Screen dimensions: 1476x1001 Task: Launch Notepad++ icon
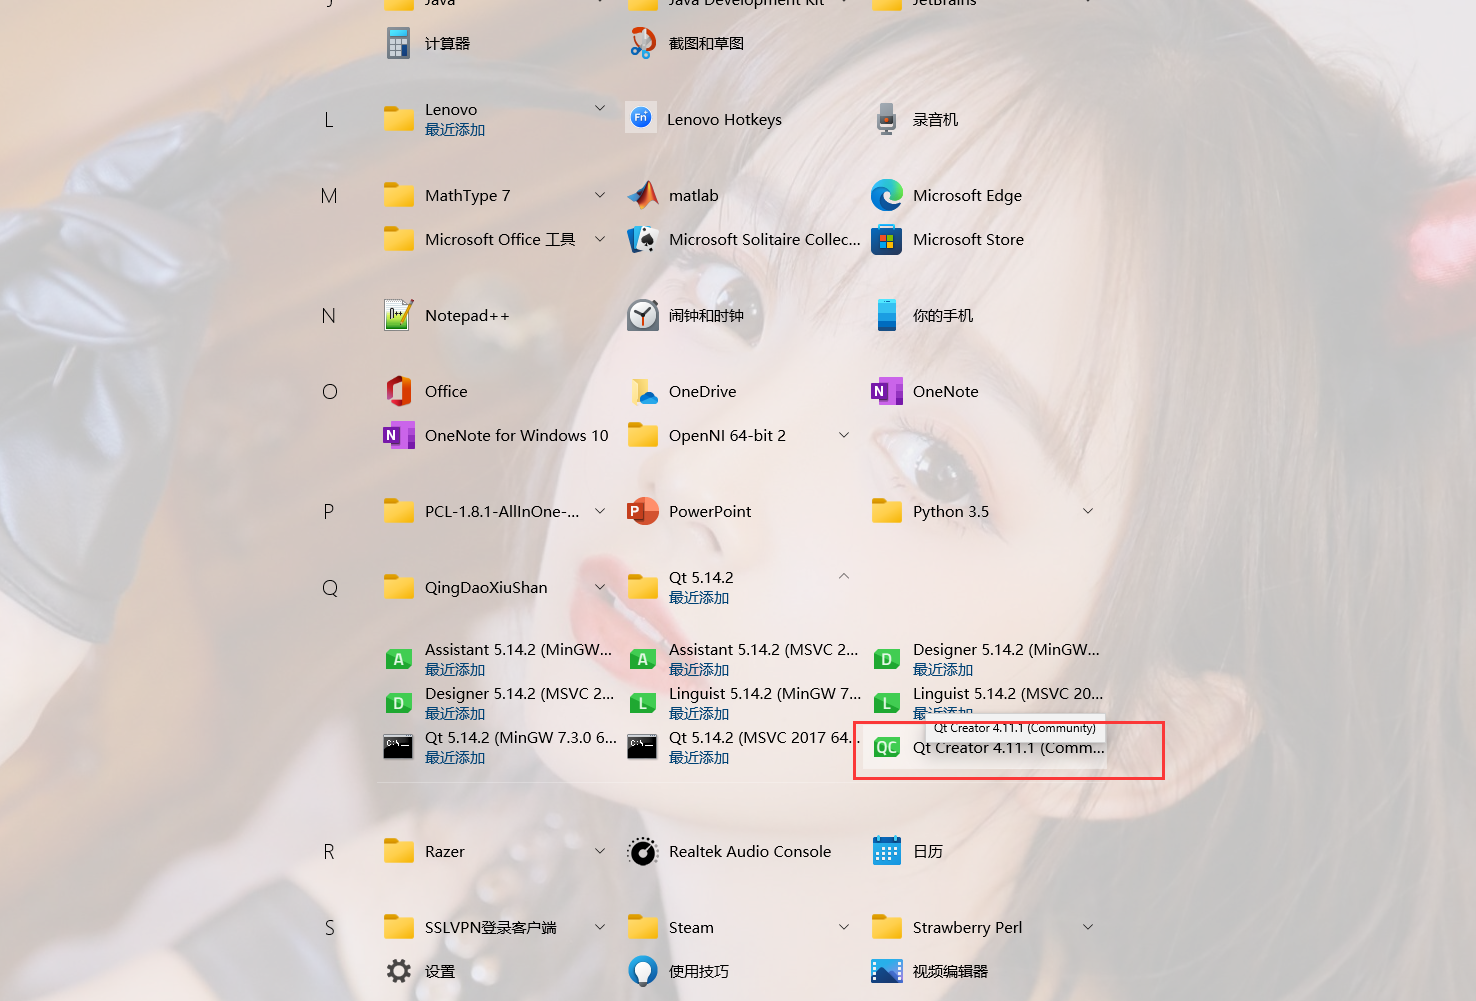(399, 315)
